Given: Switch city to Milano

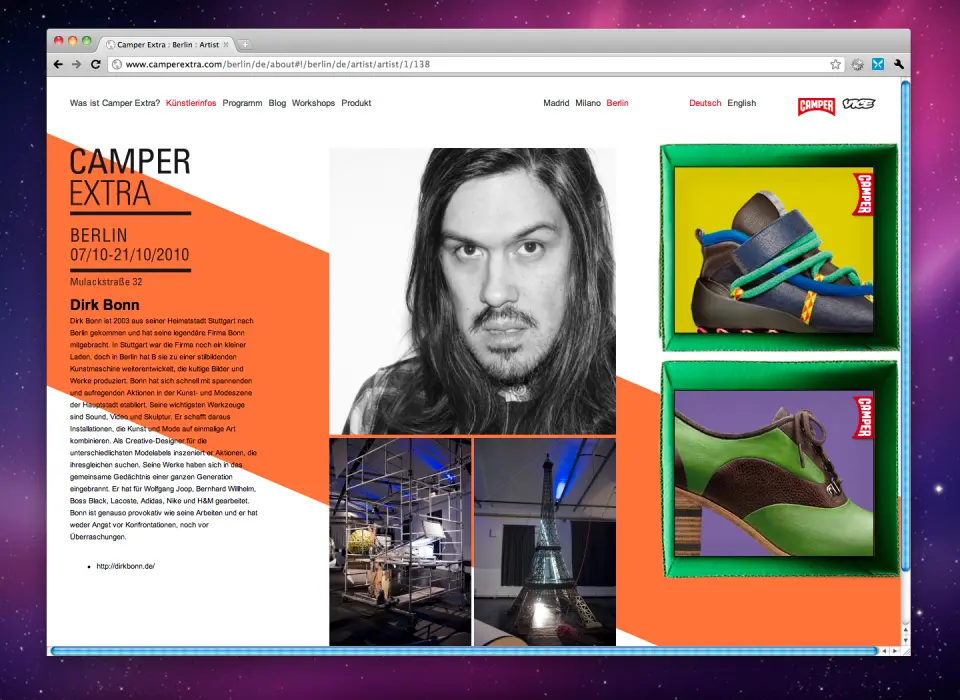Looking at the screenshot, I should [588, 103].
